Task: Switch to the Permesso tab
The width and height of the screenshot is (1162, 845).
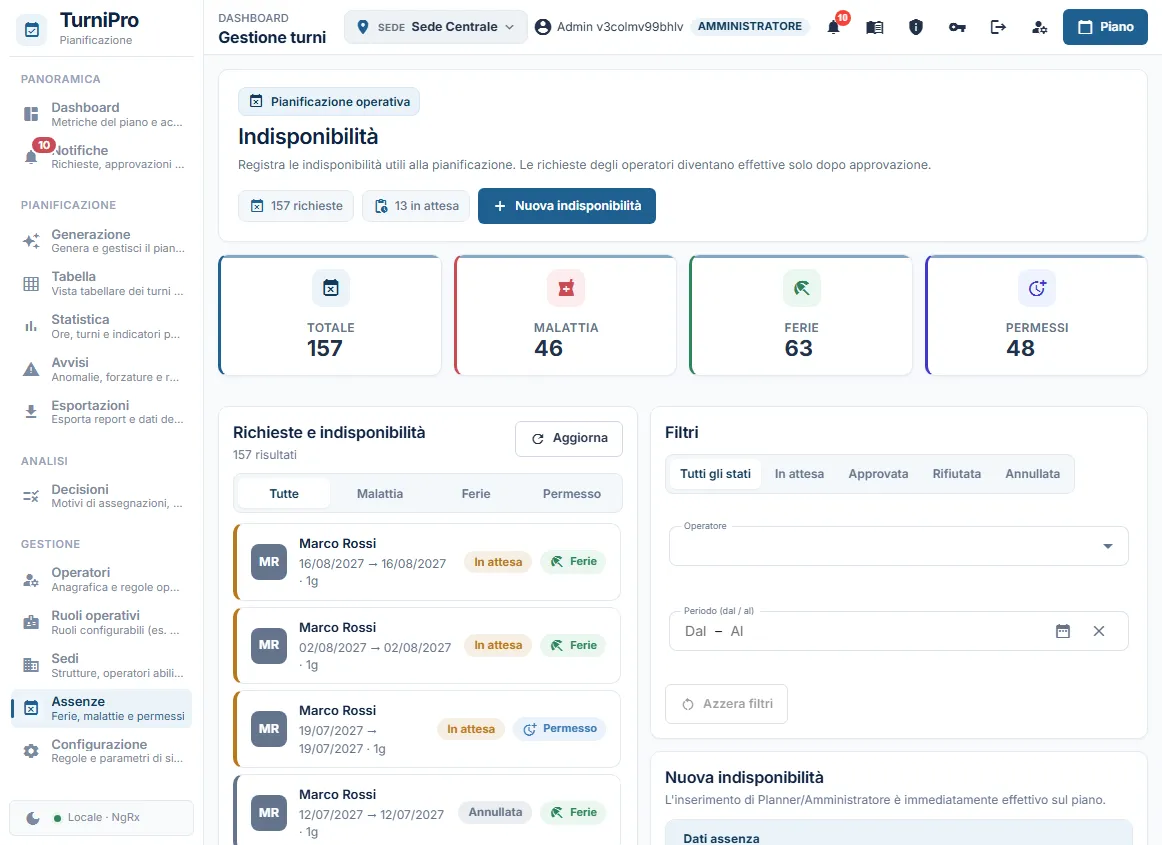Action: pos(571,494)
